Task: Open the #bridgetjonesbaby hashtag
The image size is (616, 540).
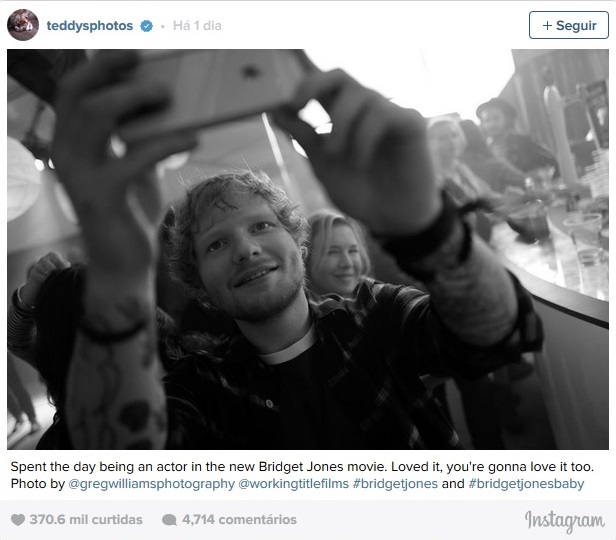Action: 526,483
